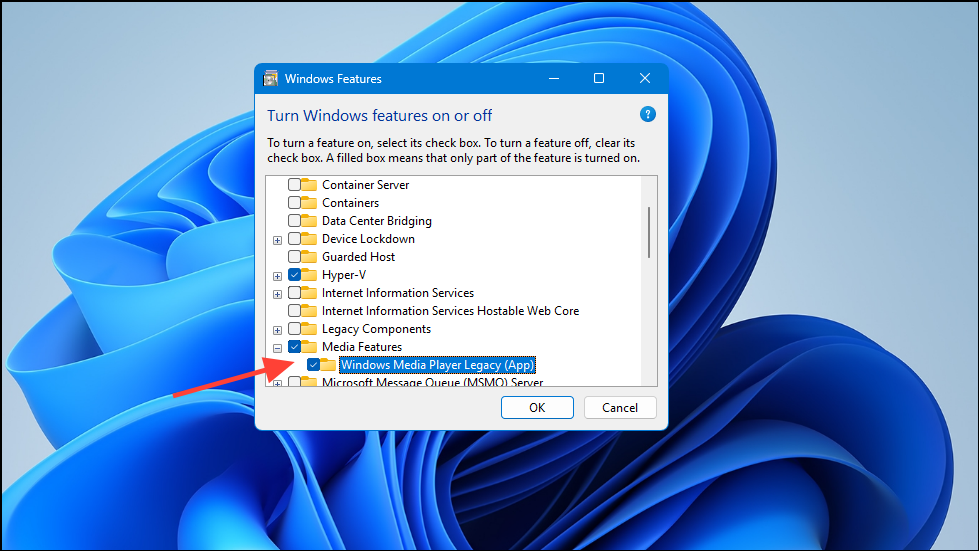This screenshot has width=979, height=551.
Task: Click the Hostable Web Core folder icon
Action: (x=308, y=311)
